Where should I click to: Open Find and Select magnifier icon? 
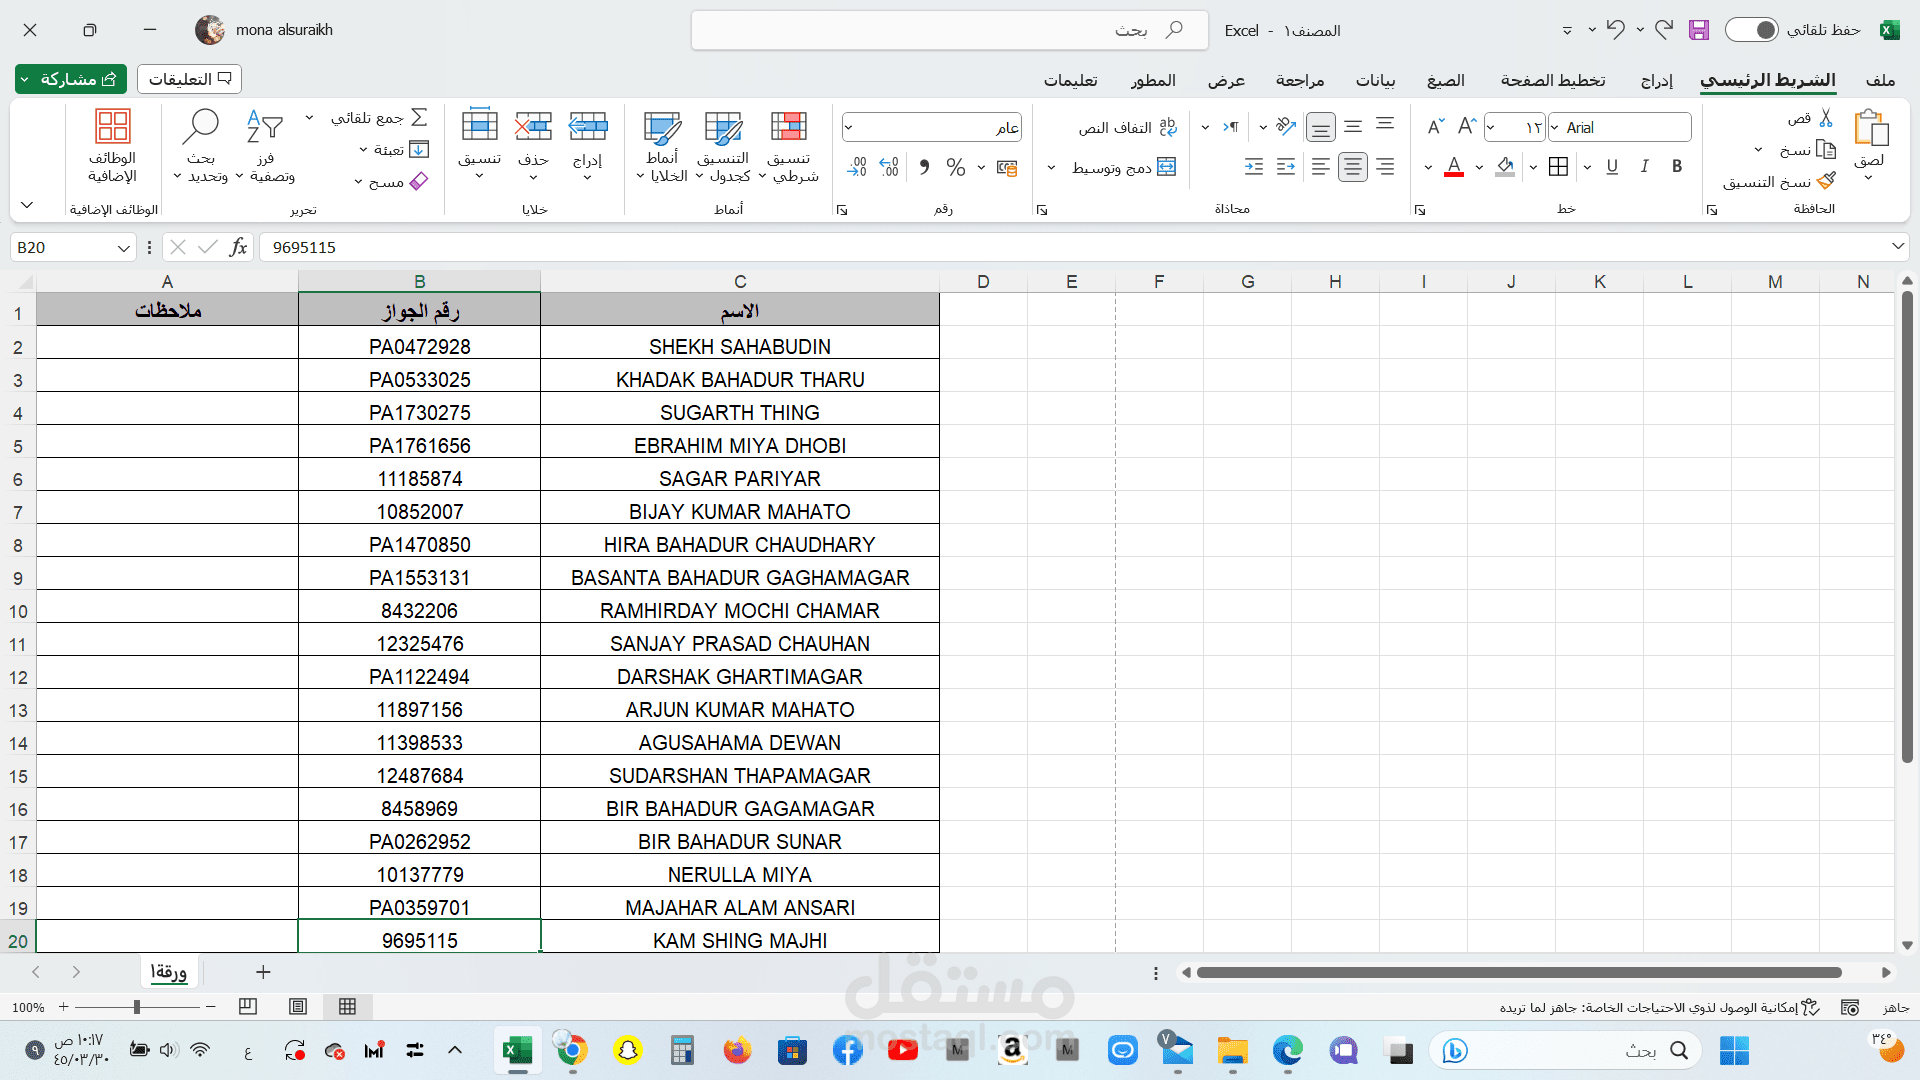click(x=201, y=126)
